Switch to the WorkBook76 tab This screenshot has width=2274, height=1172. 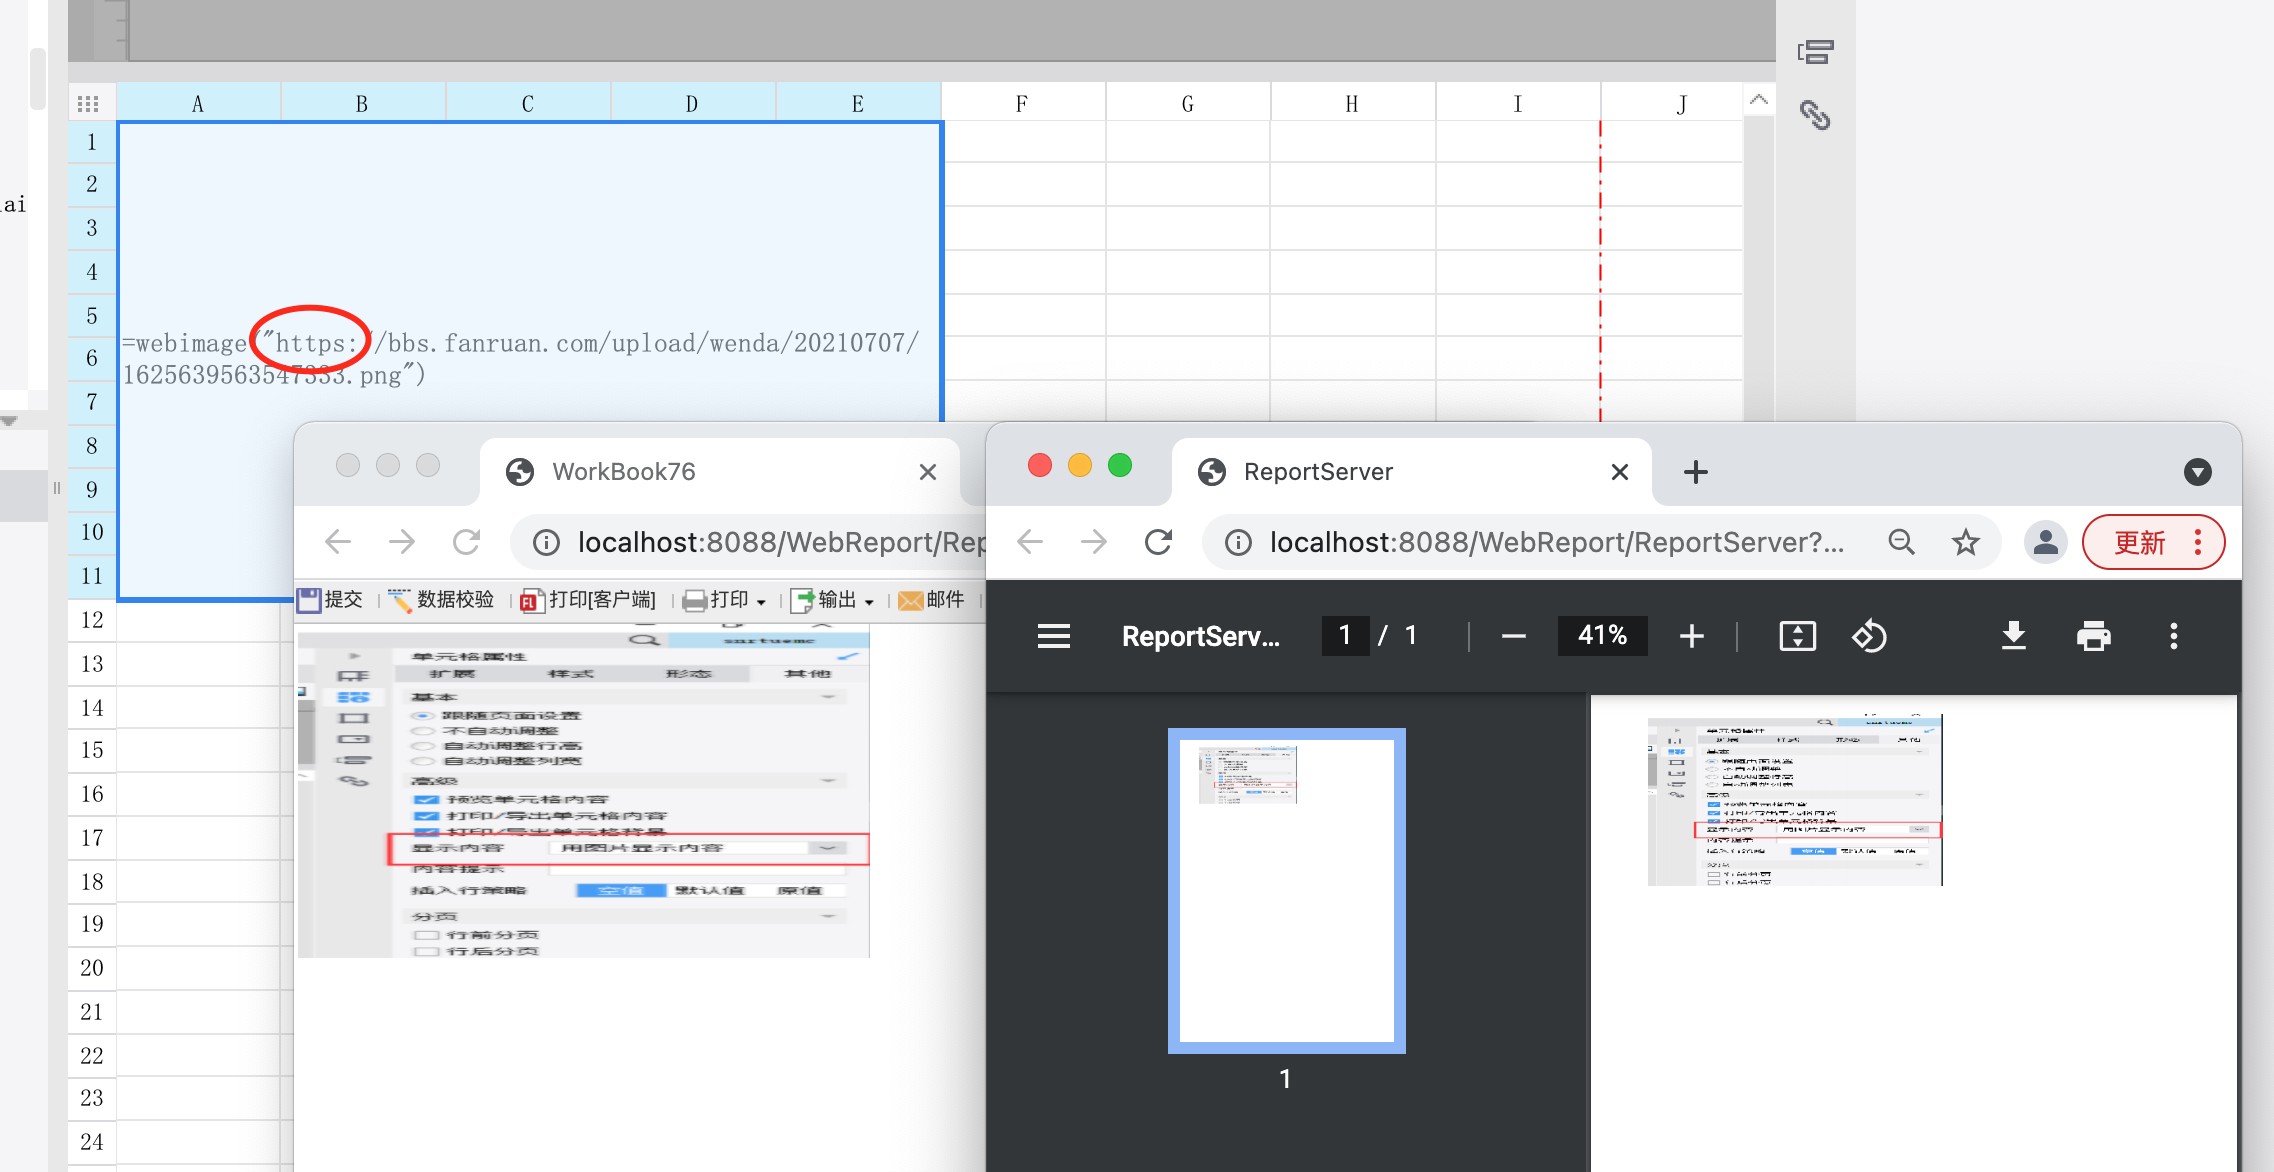[x=720, y=472]
